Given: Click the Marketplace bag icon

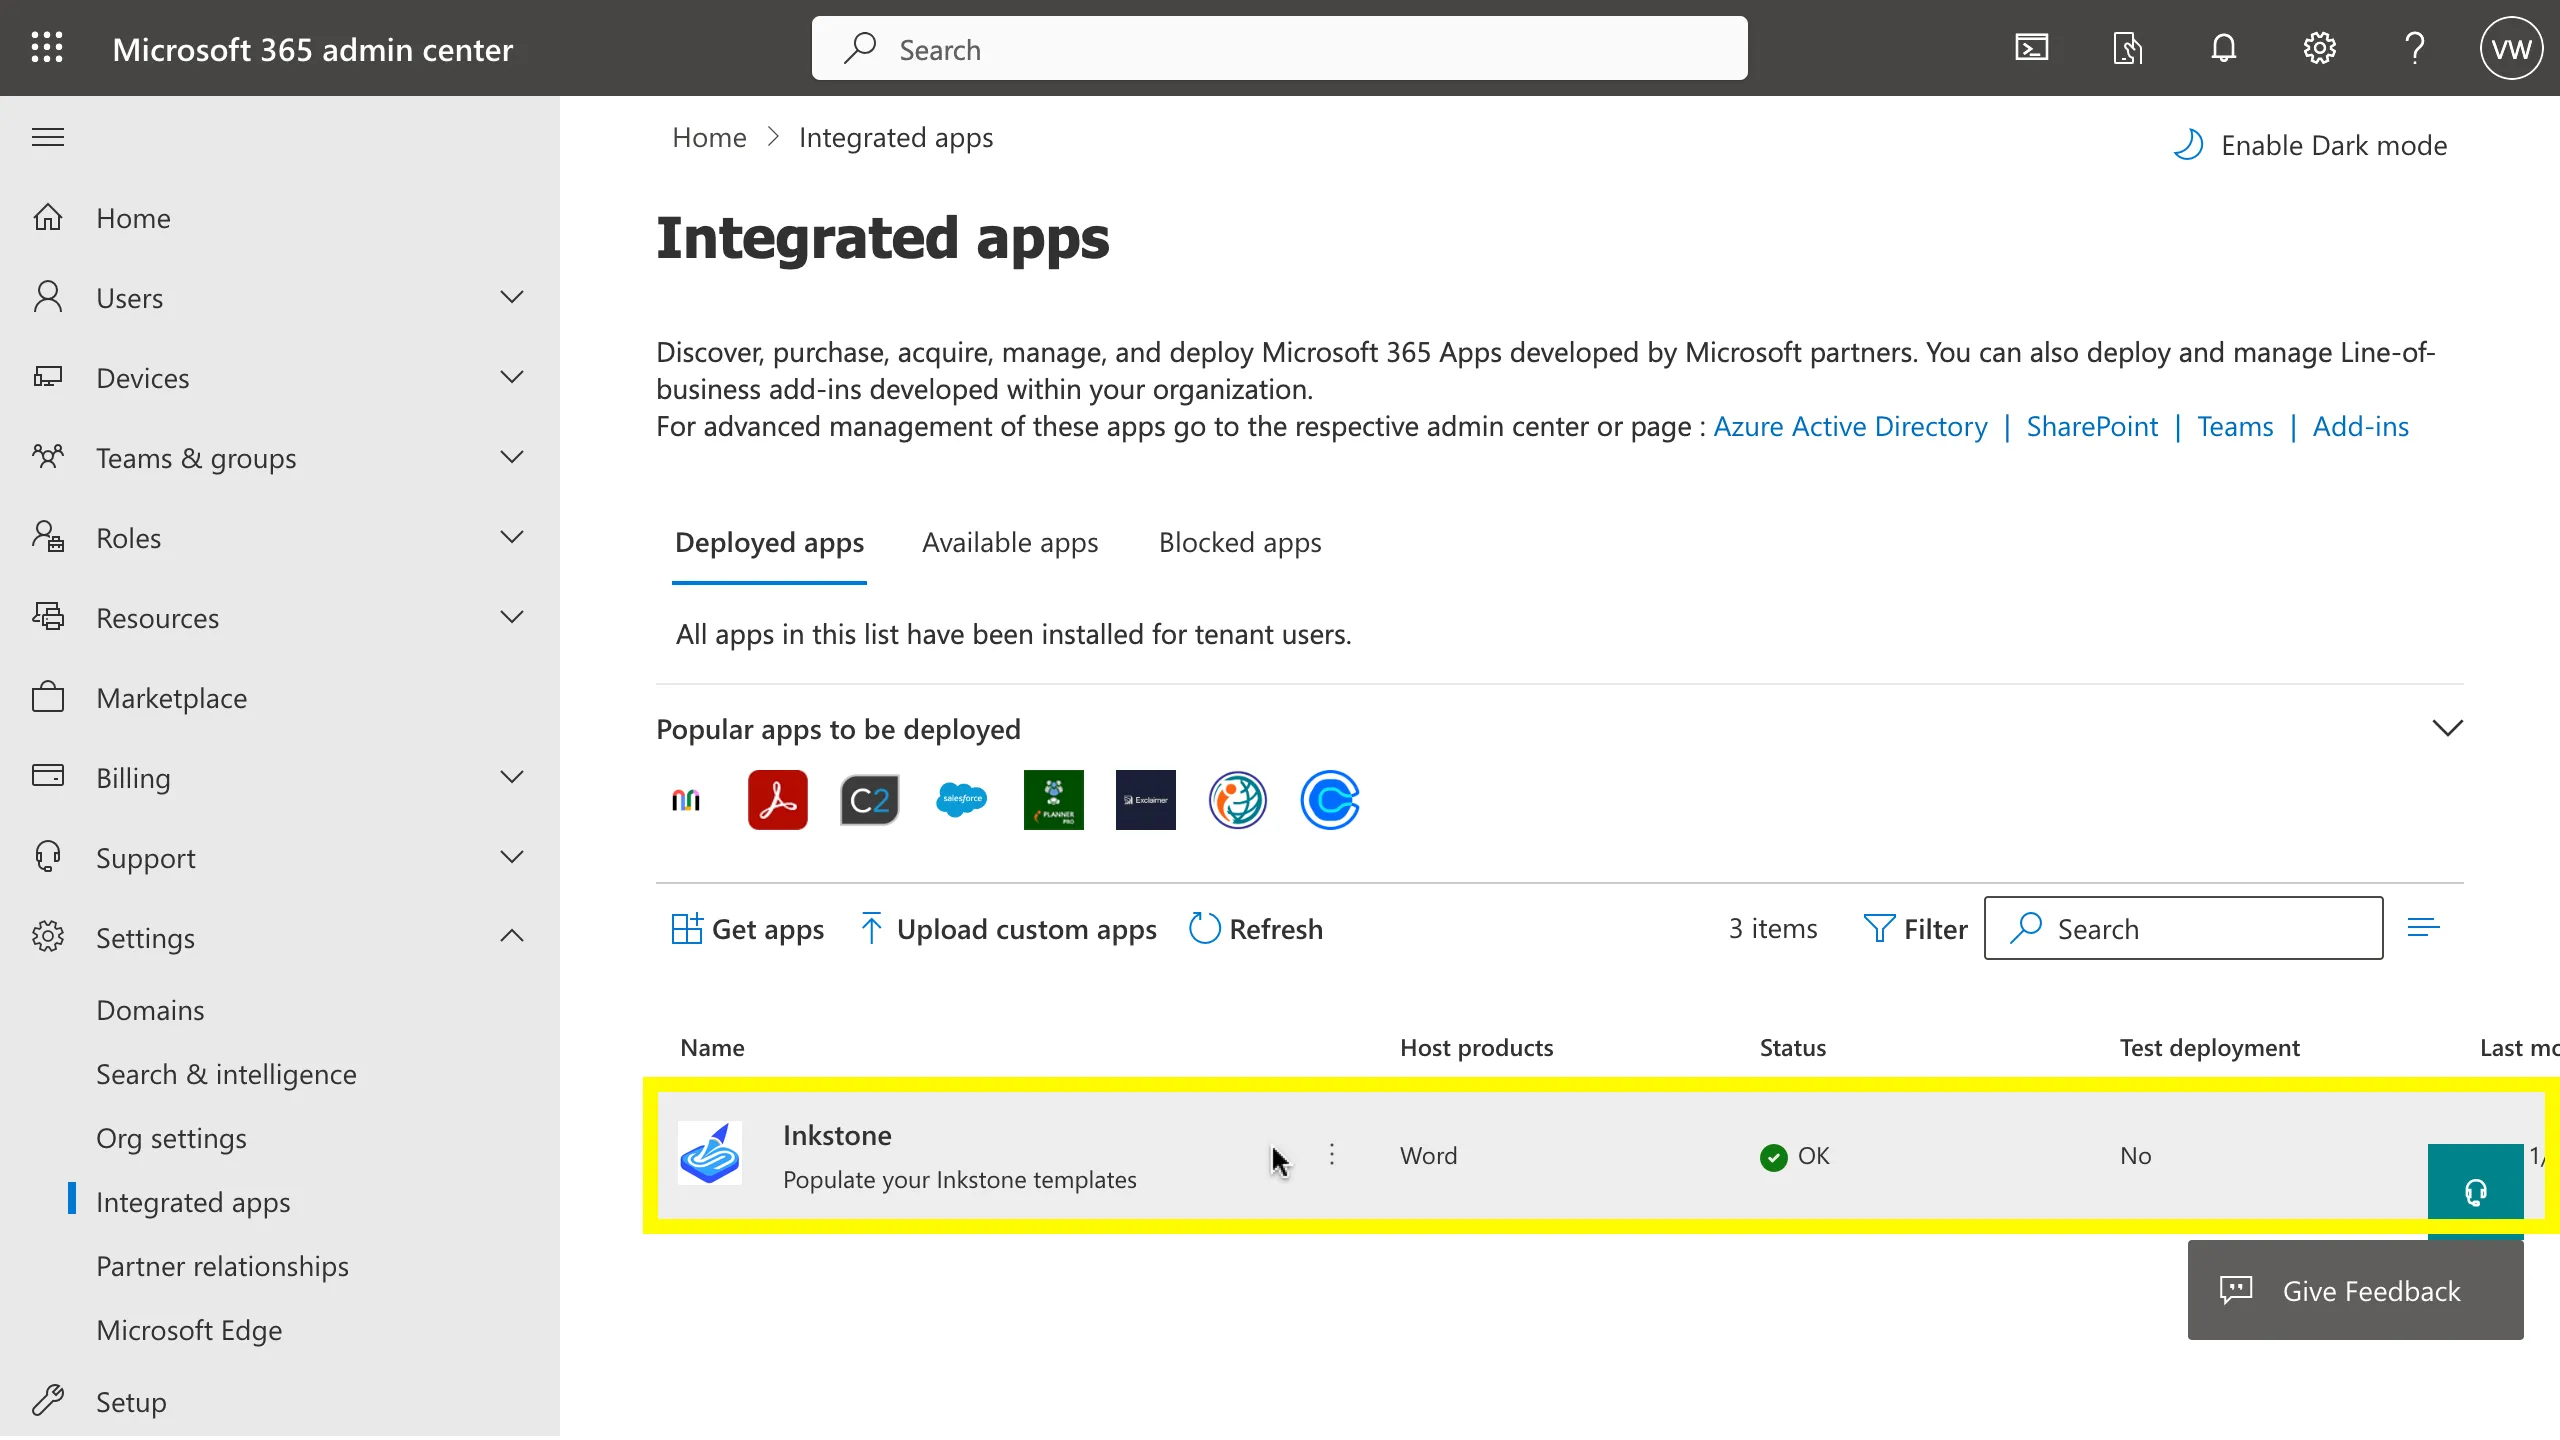Looking at the screenshot, I should click(48, 698).
